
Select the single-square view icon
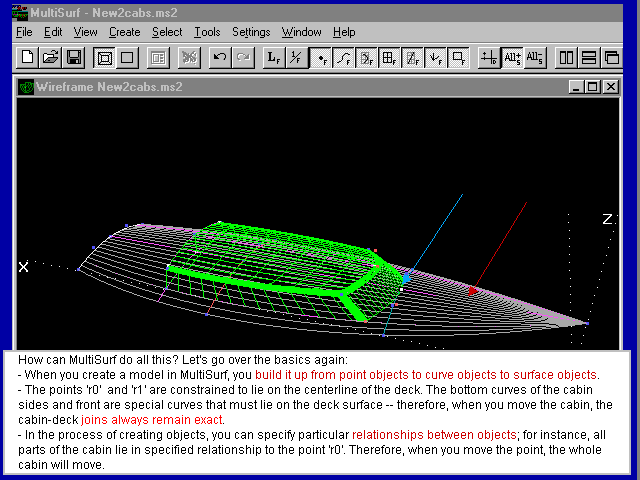click(x=127, y=58)
